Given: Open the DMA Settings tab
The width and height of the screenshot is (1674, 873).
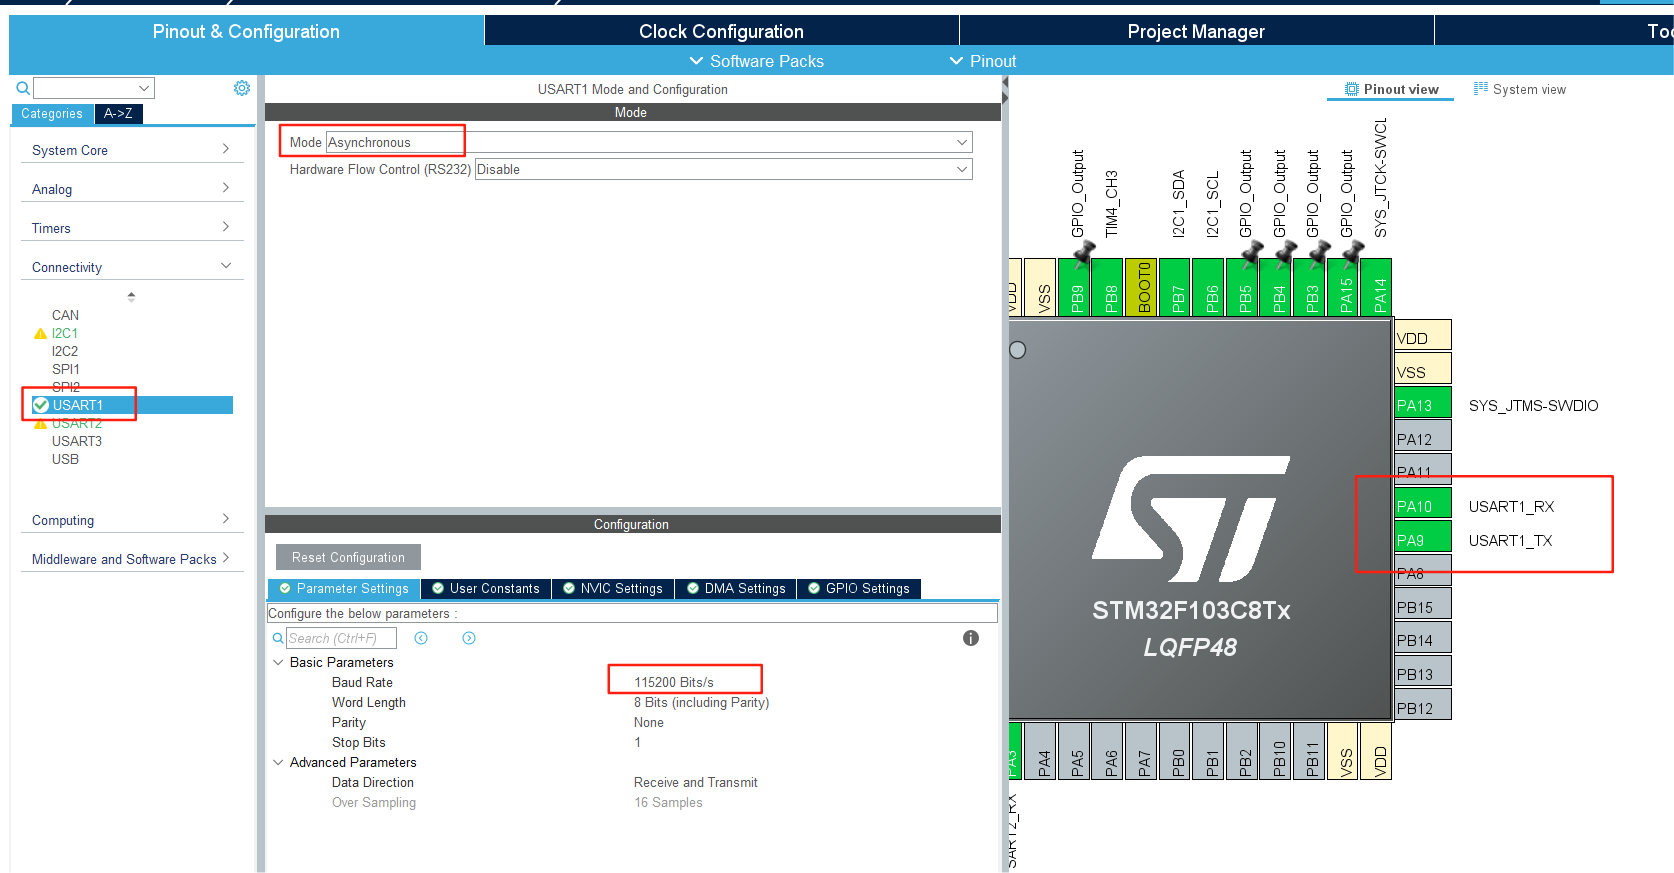Looking at the screenshot, I should 736,588.
